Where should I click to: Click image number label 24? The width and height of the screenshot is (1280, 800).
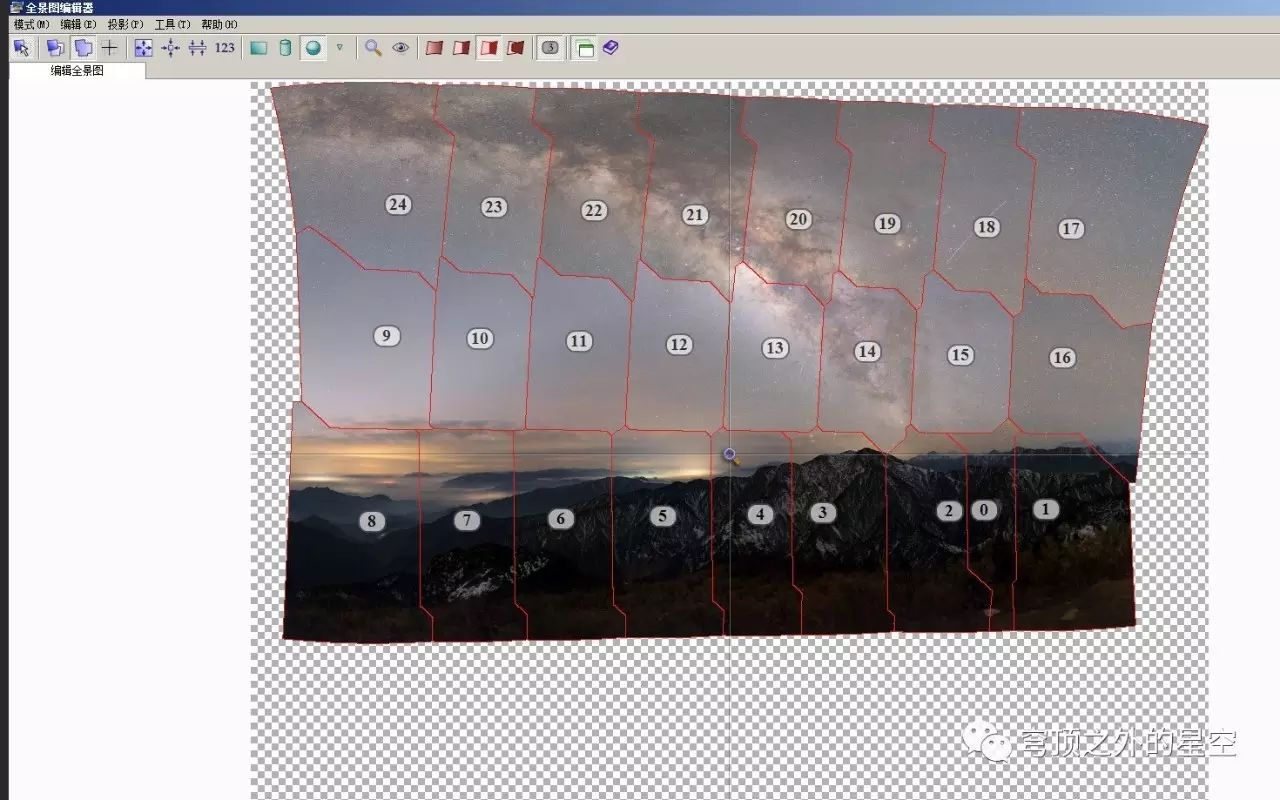point(398,205)
